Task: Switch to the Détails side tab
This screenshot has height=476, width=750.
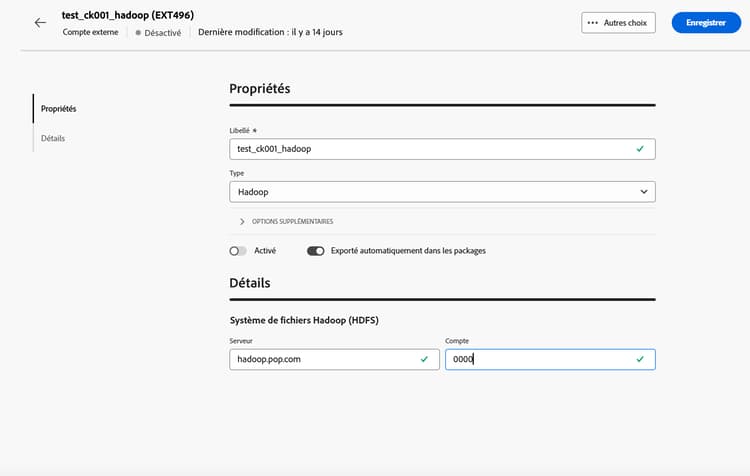Action: coord(53,138)
